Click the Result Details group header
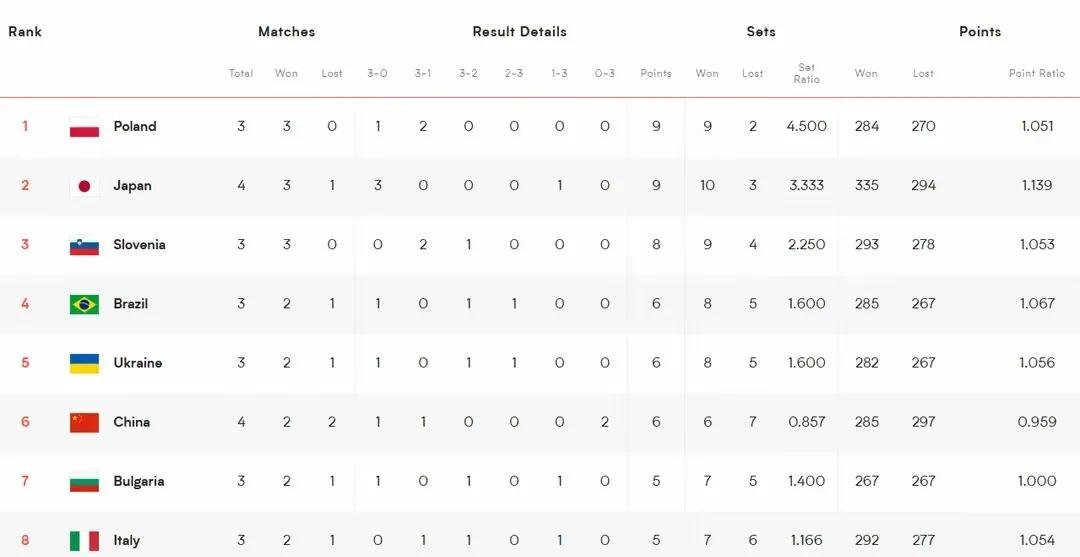 coord(519,32)
